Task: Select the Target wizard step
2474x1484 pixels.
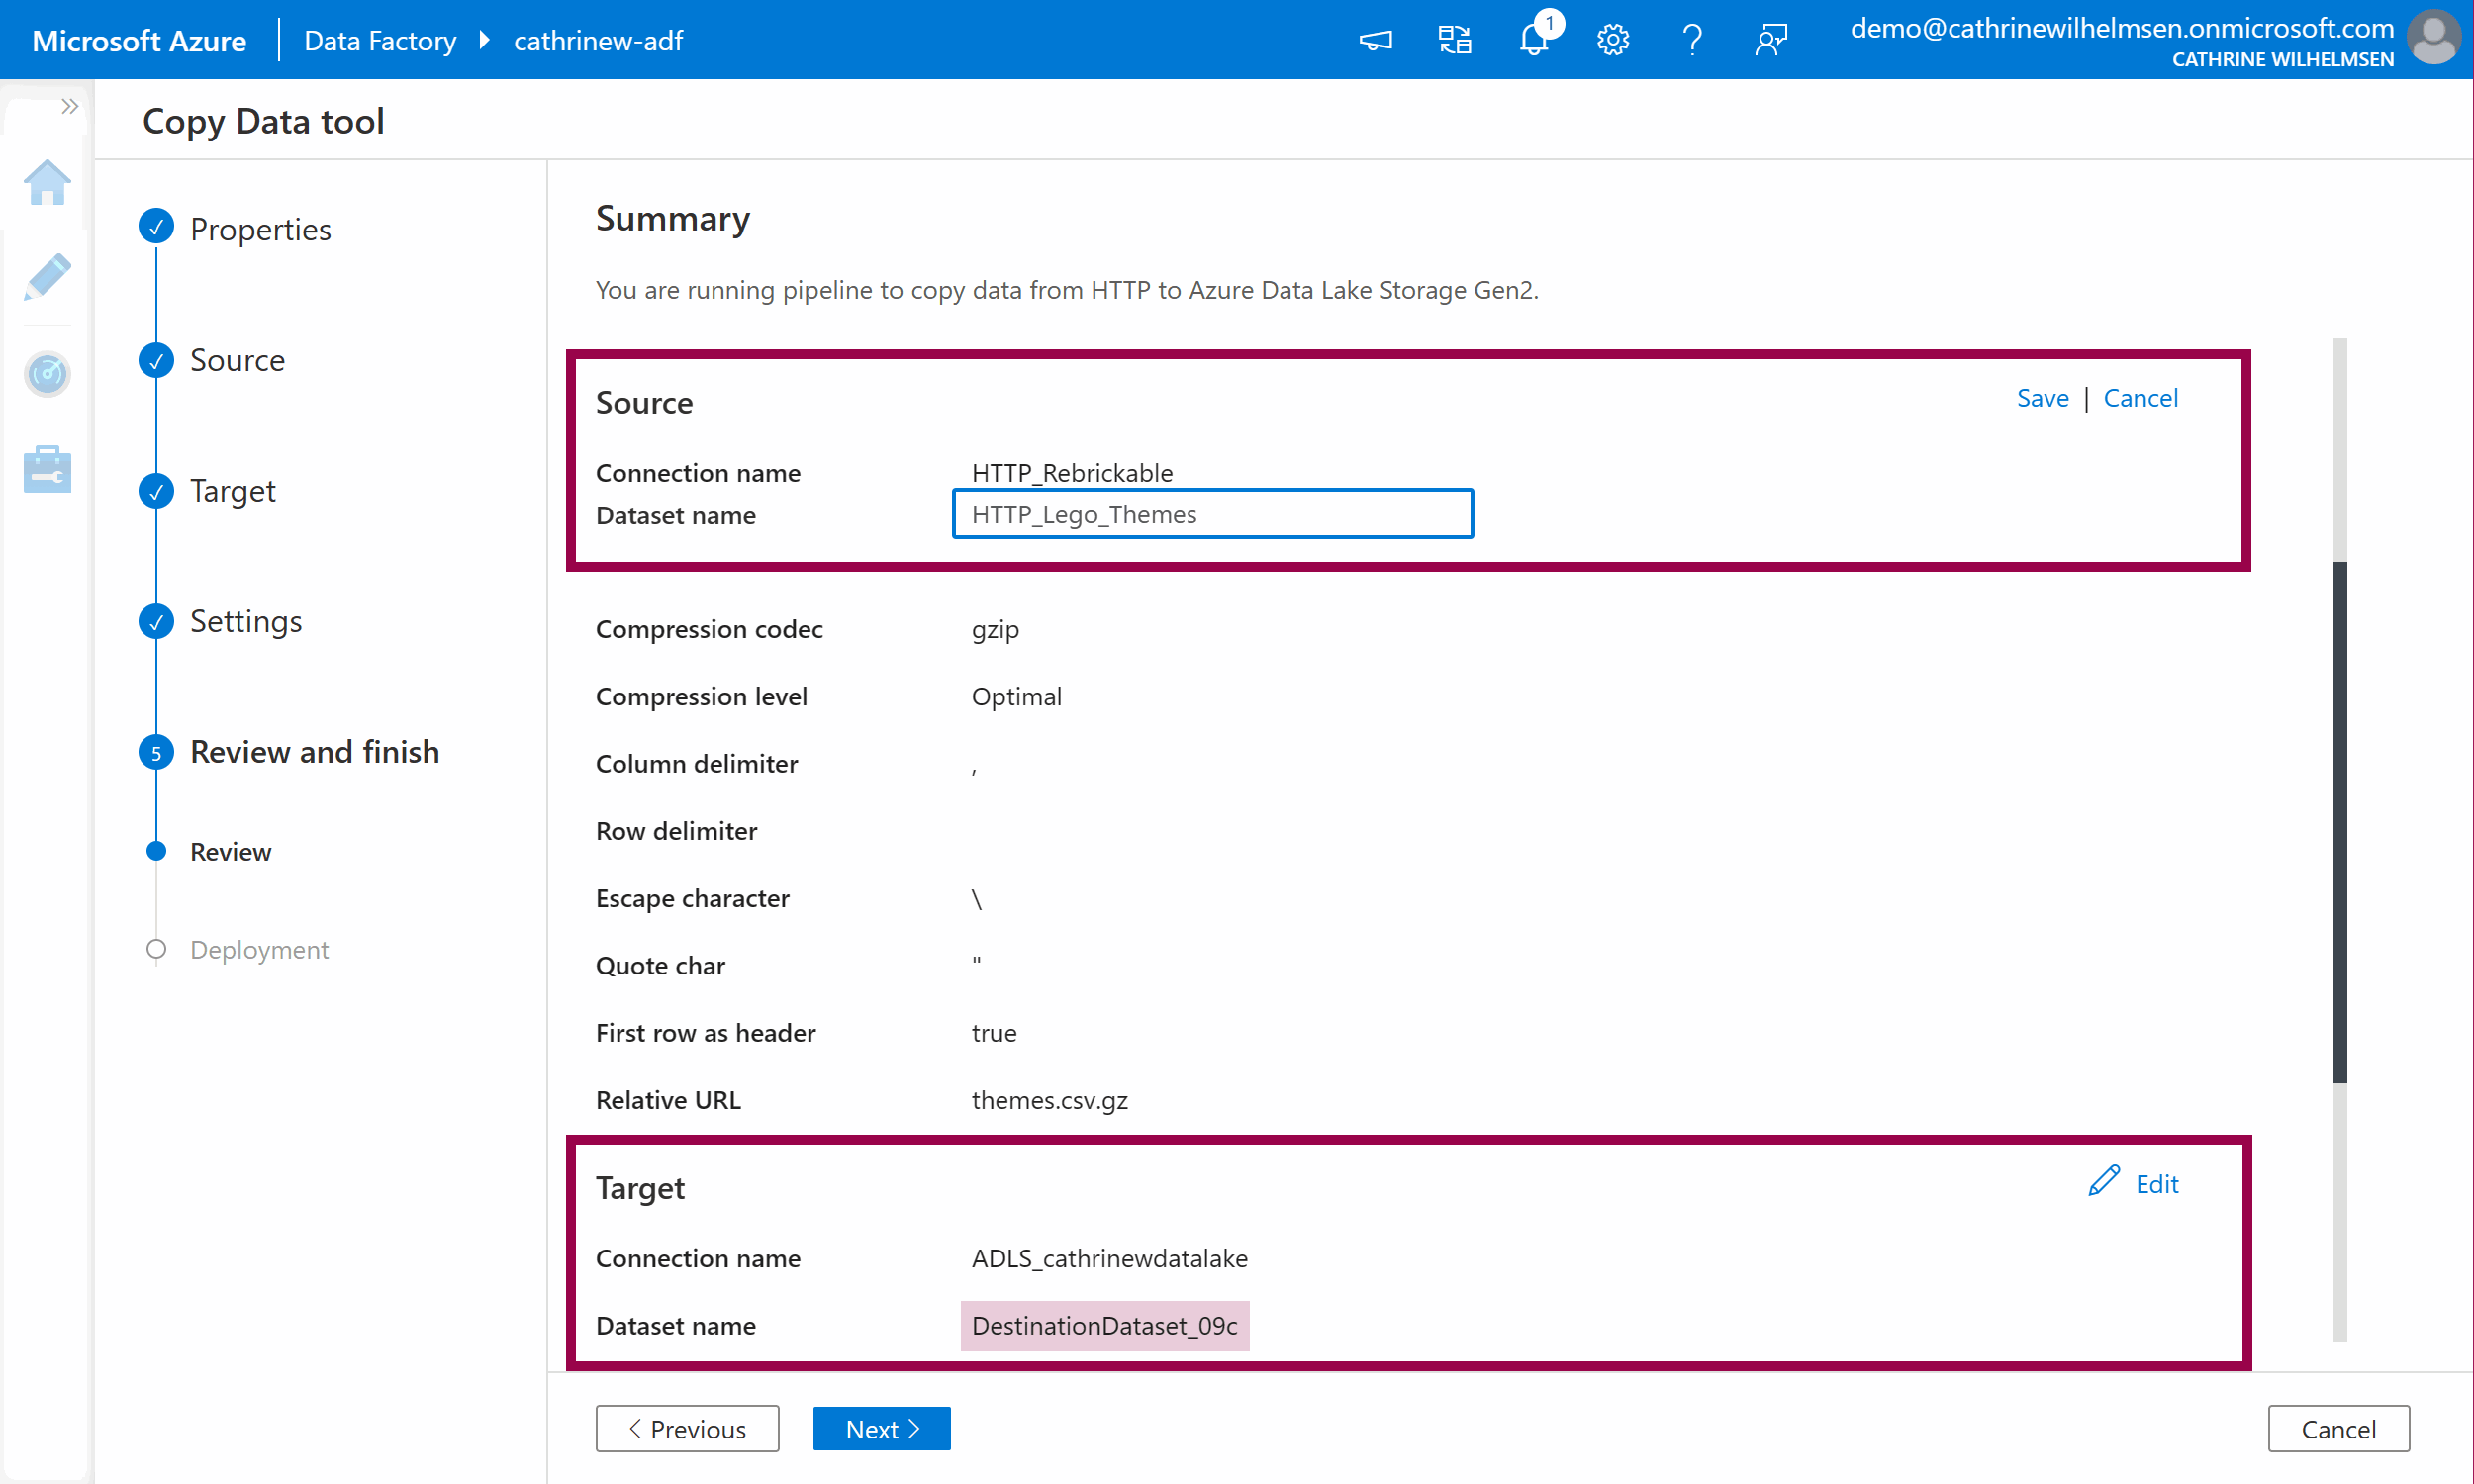Action: coord(232,491)
